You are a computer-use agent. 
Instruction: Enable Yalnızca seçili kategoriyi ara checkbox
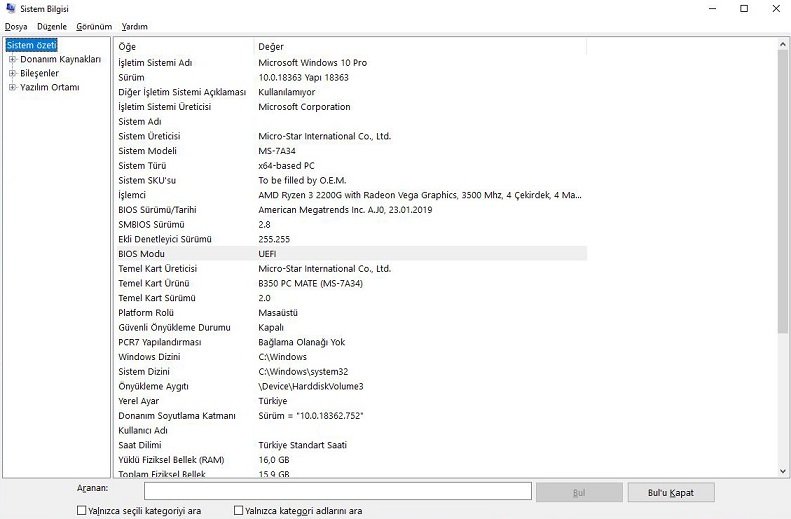tap(82, 510)
